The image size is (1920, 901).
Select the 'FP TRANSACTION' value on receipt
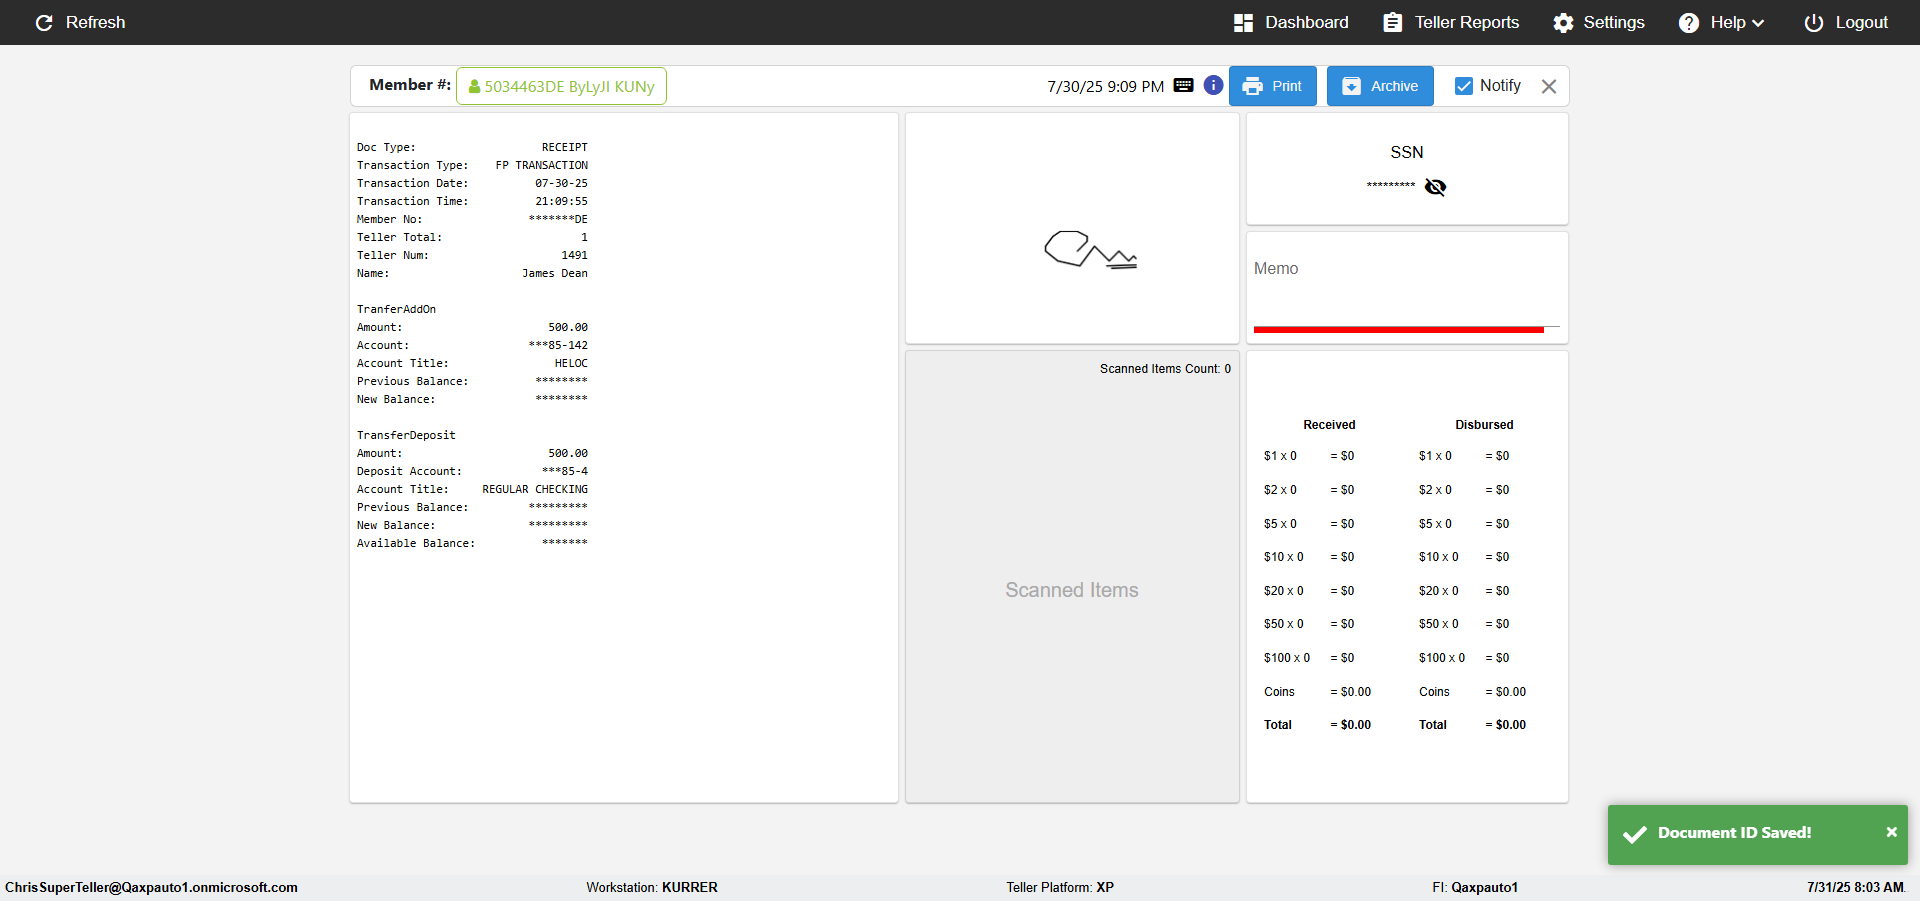(x=541, y=165)
